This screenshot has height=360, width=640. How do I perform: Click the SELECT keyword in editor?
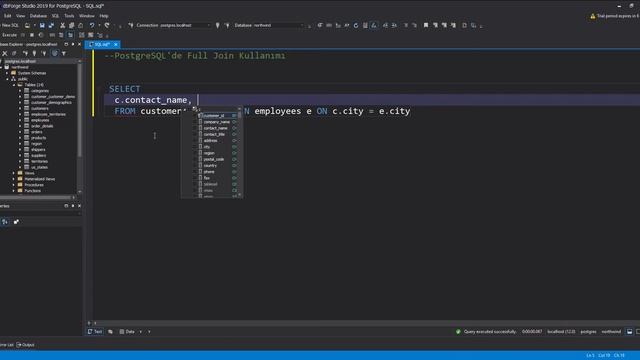coord(124,89)
